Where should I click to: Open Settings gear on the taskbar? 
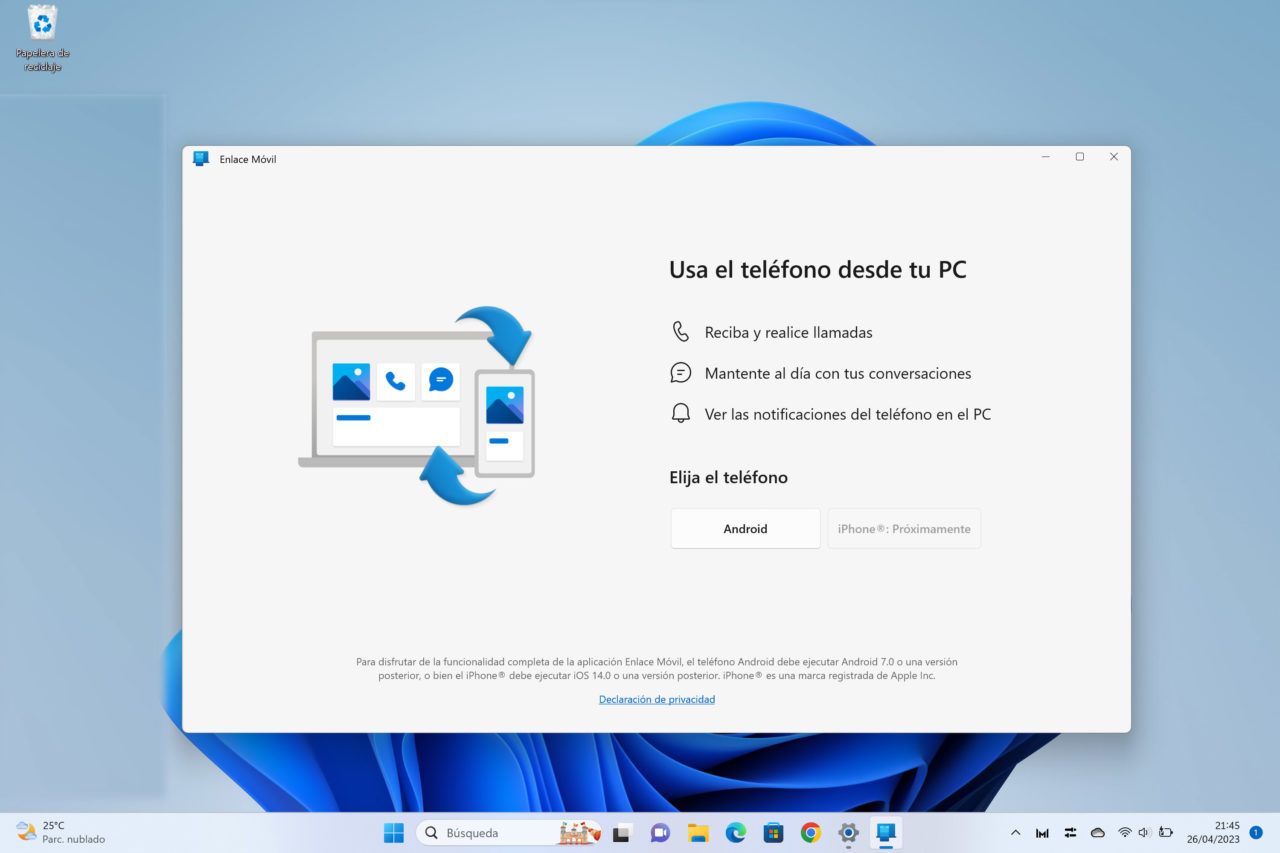point(849,832)
